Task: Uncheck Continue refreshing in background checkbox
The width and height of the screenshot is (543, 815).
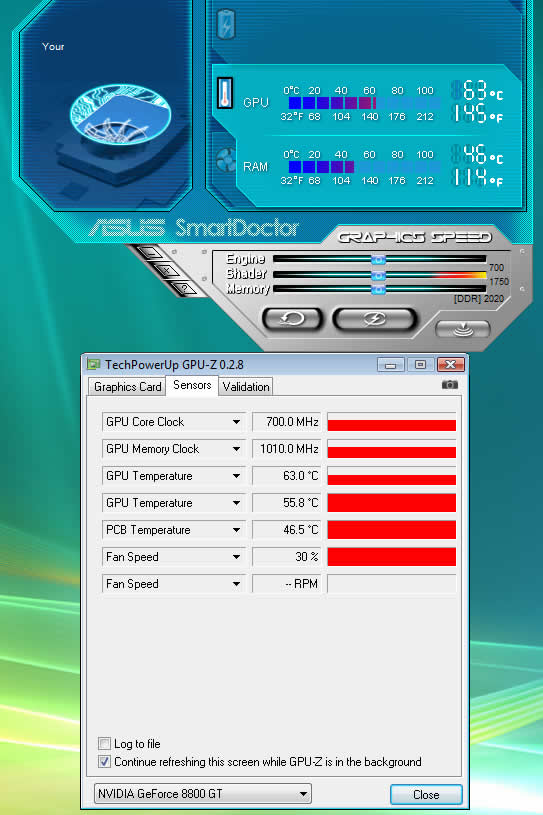Action: (x=104, y=761)
